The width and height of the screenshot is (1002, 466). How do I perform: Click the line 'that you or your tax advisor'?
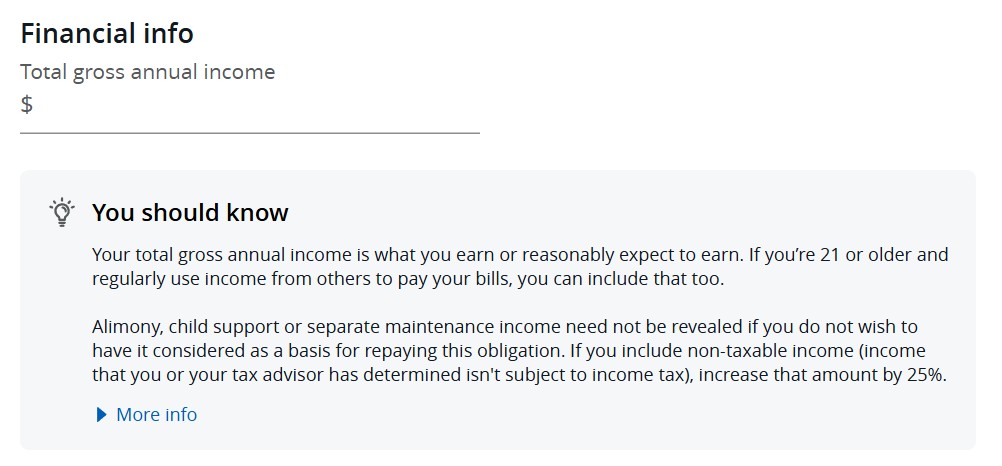coord(519,375)
